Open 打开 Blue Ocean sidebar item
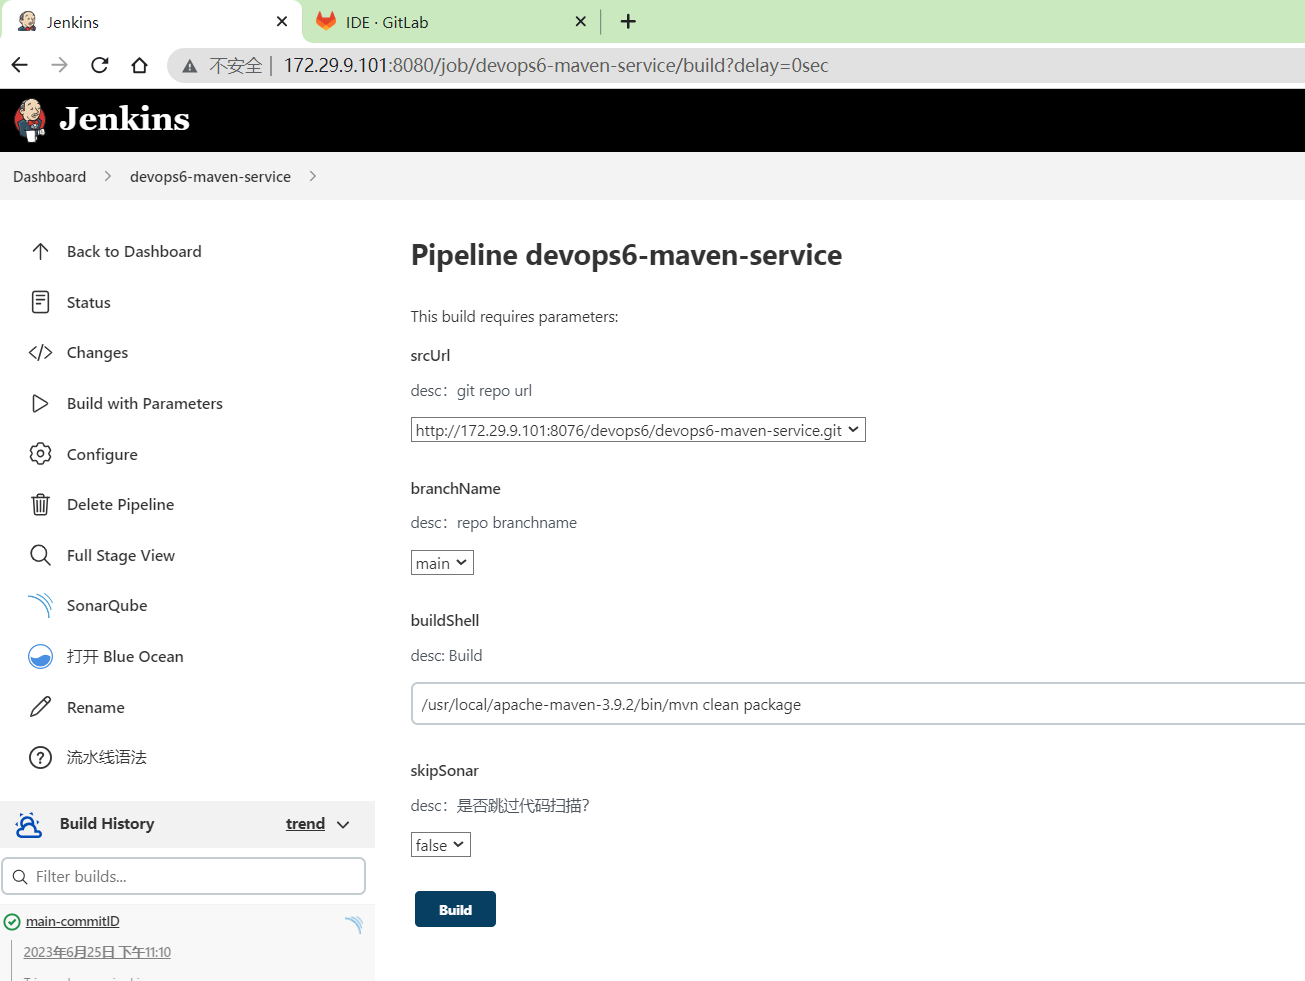1305x981 pixels. [x=125, y=656]
